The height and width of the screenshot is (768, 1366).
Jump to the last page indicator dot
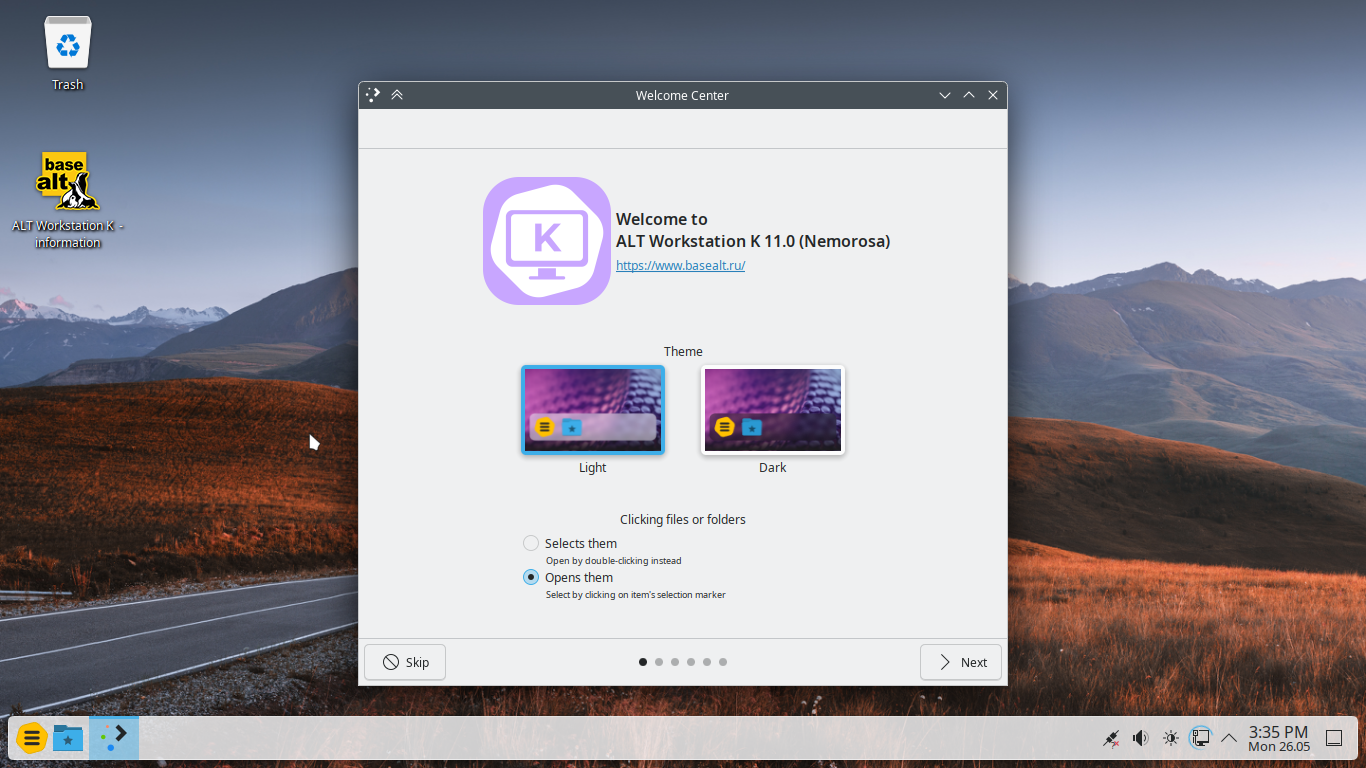723,662
